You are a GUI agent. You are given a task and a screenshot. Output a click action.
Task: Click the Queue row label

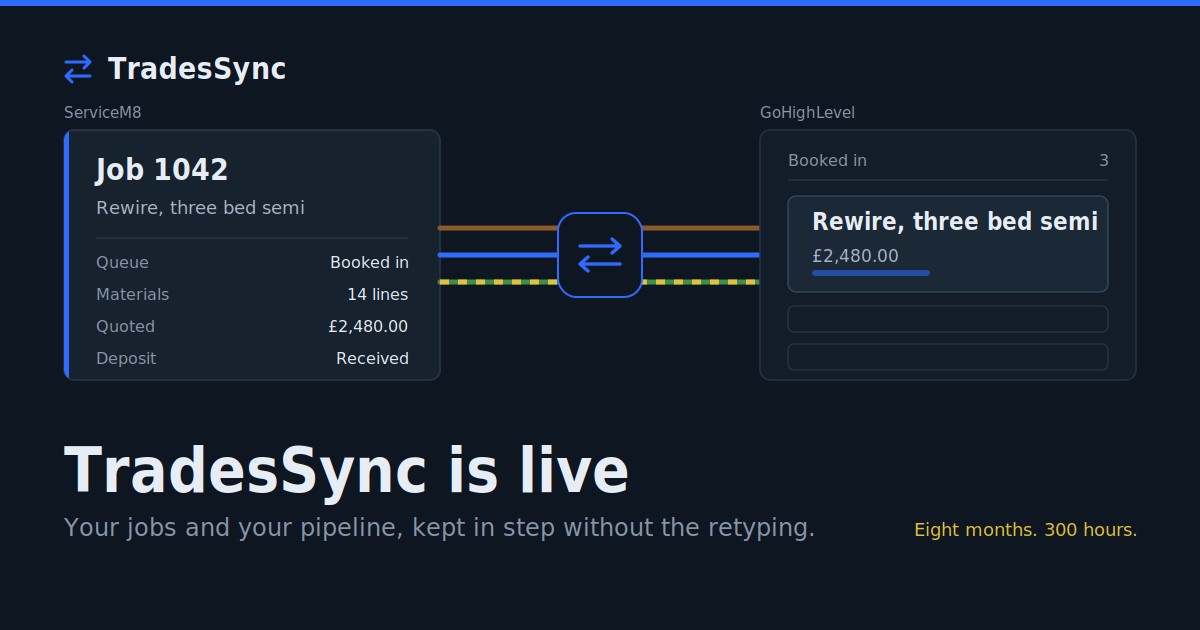(122, 263)
